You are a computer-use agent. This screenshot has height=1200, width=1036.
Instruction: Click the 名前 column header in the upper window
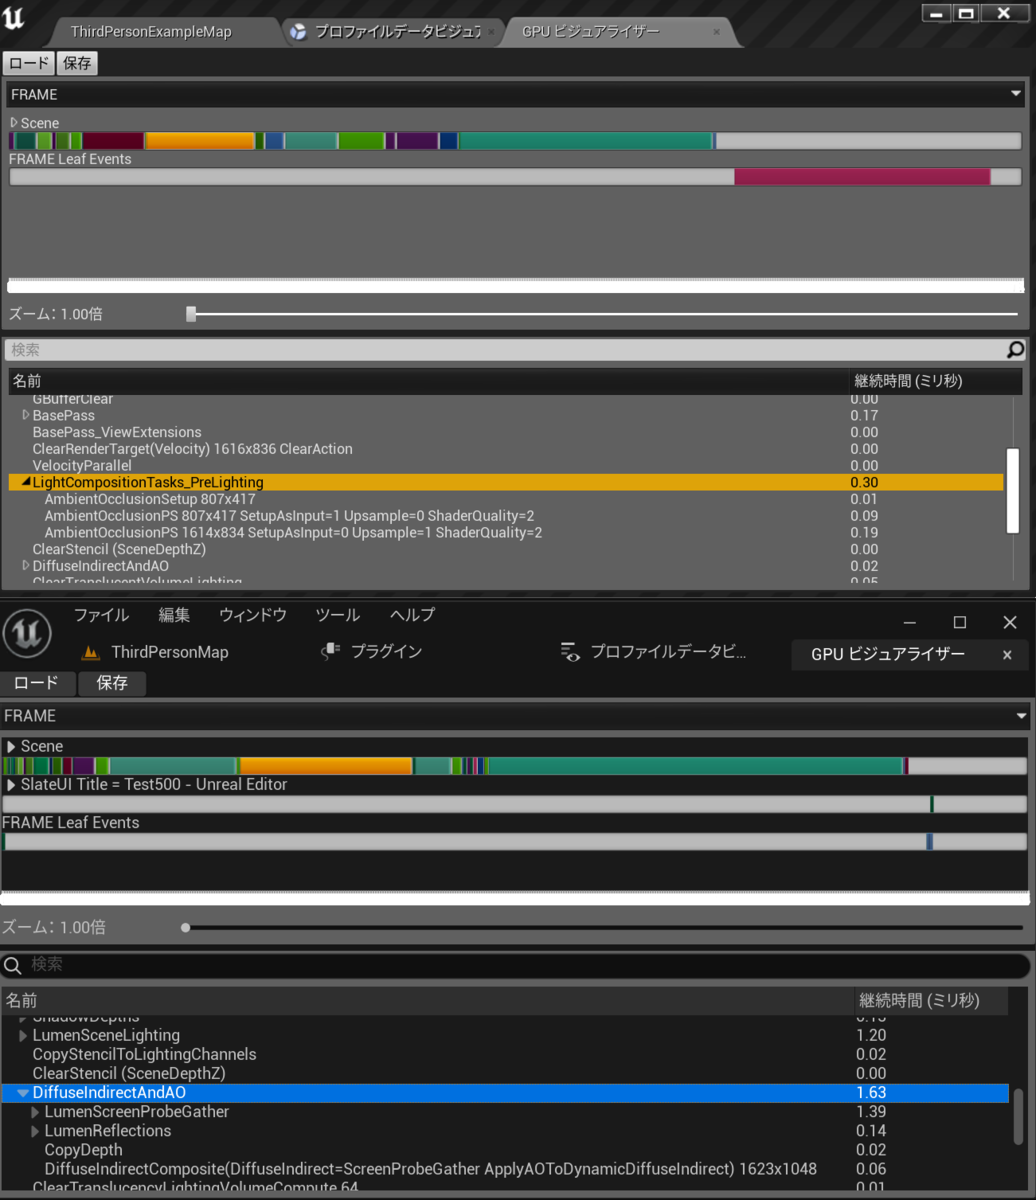click(428, 381)
